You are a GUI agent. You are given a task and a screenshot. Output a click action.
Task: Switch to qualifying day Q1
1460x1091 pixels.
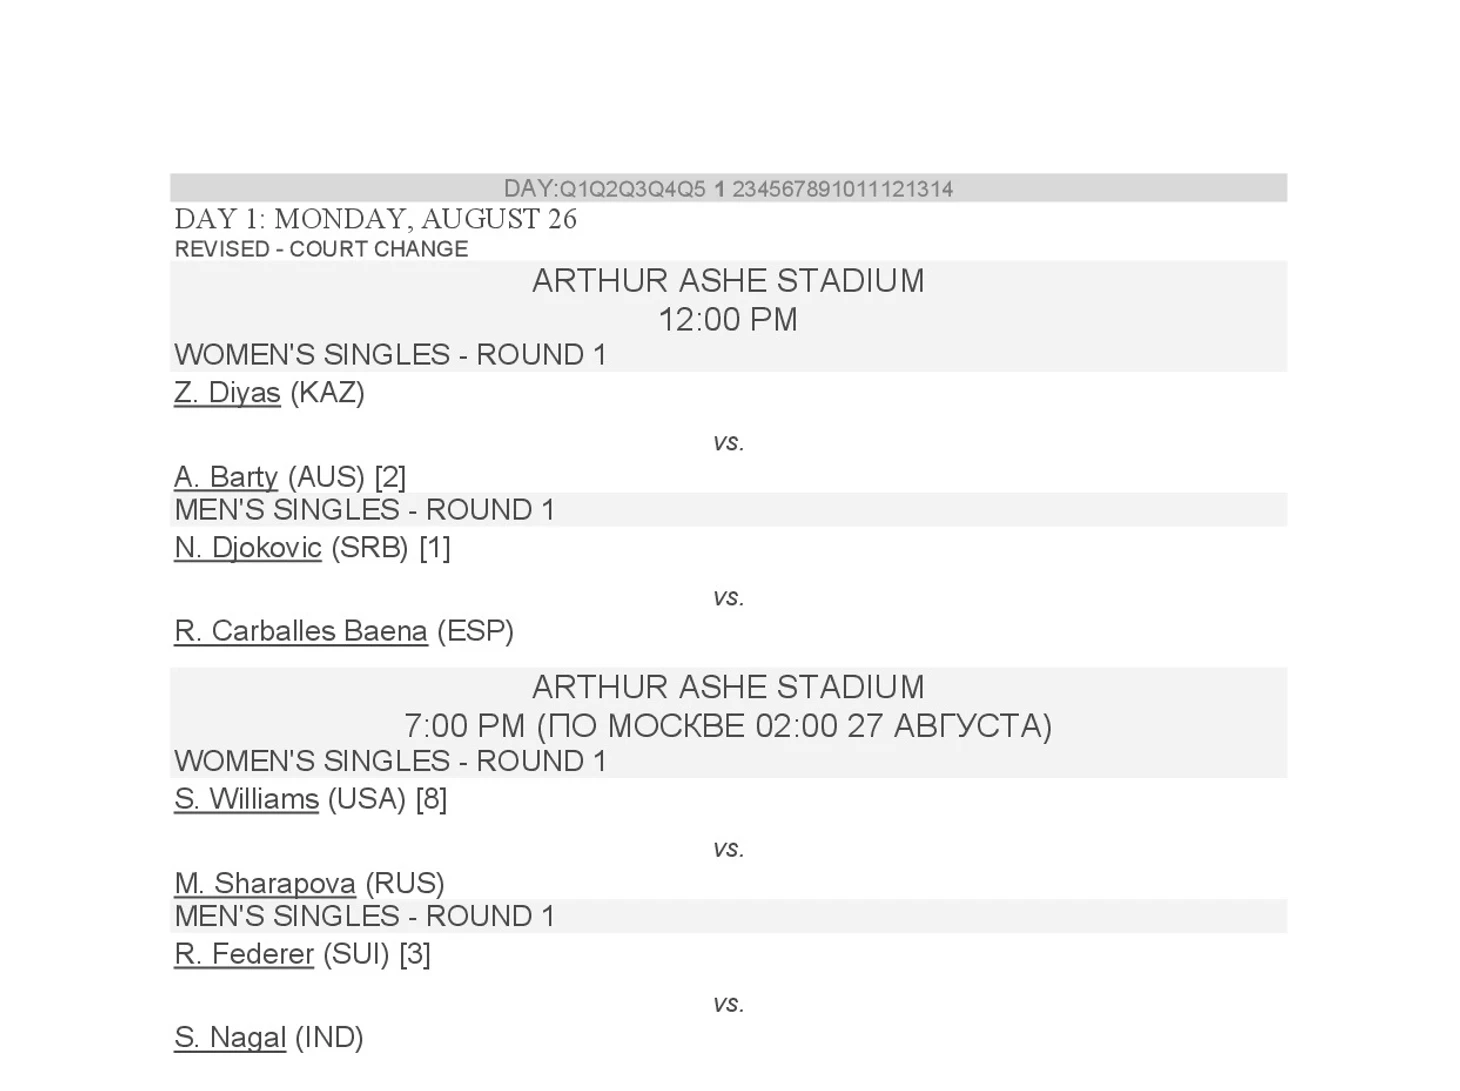[x=569, y=189]
